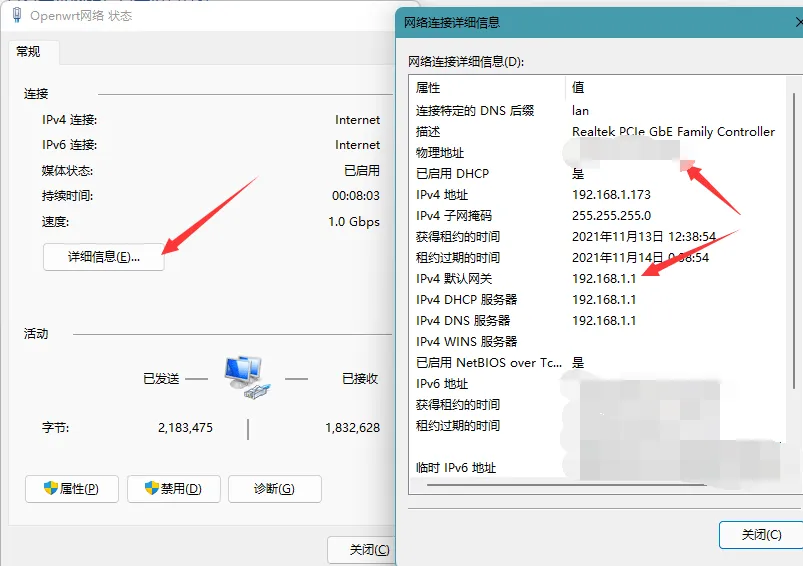This screenshot has width=803, height=566.
Task: Click the X close icon of details dialog
Action: [x=799, y=22]
